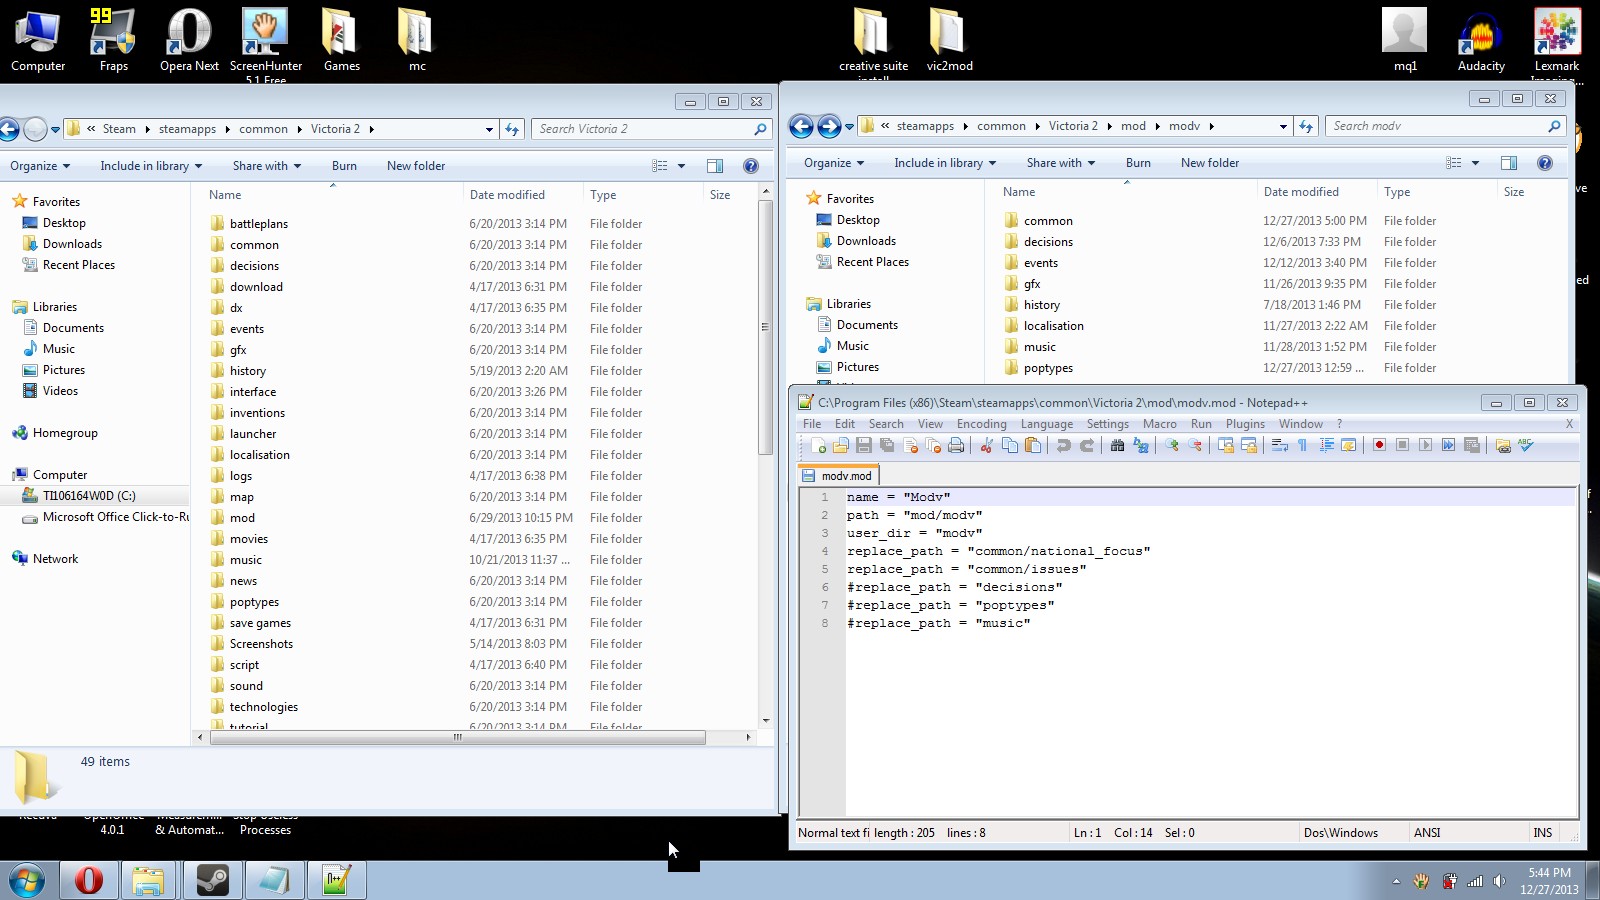Click the Open file icon in Notepad++

click(x=841, y=446)
